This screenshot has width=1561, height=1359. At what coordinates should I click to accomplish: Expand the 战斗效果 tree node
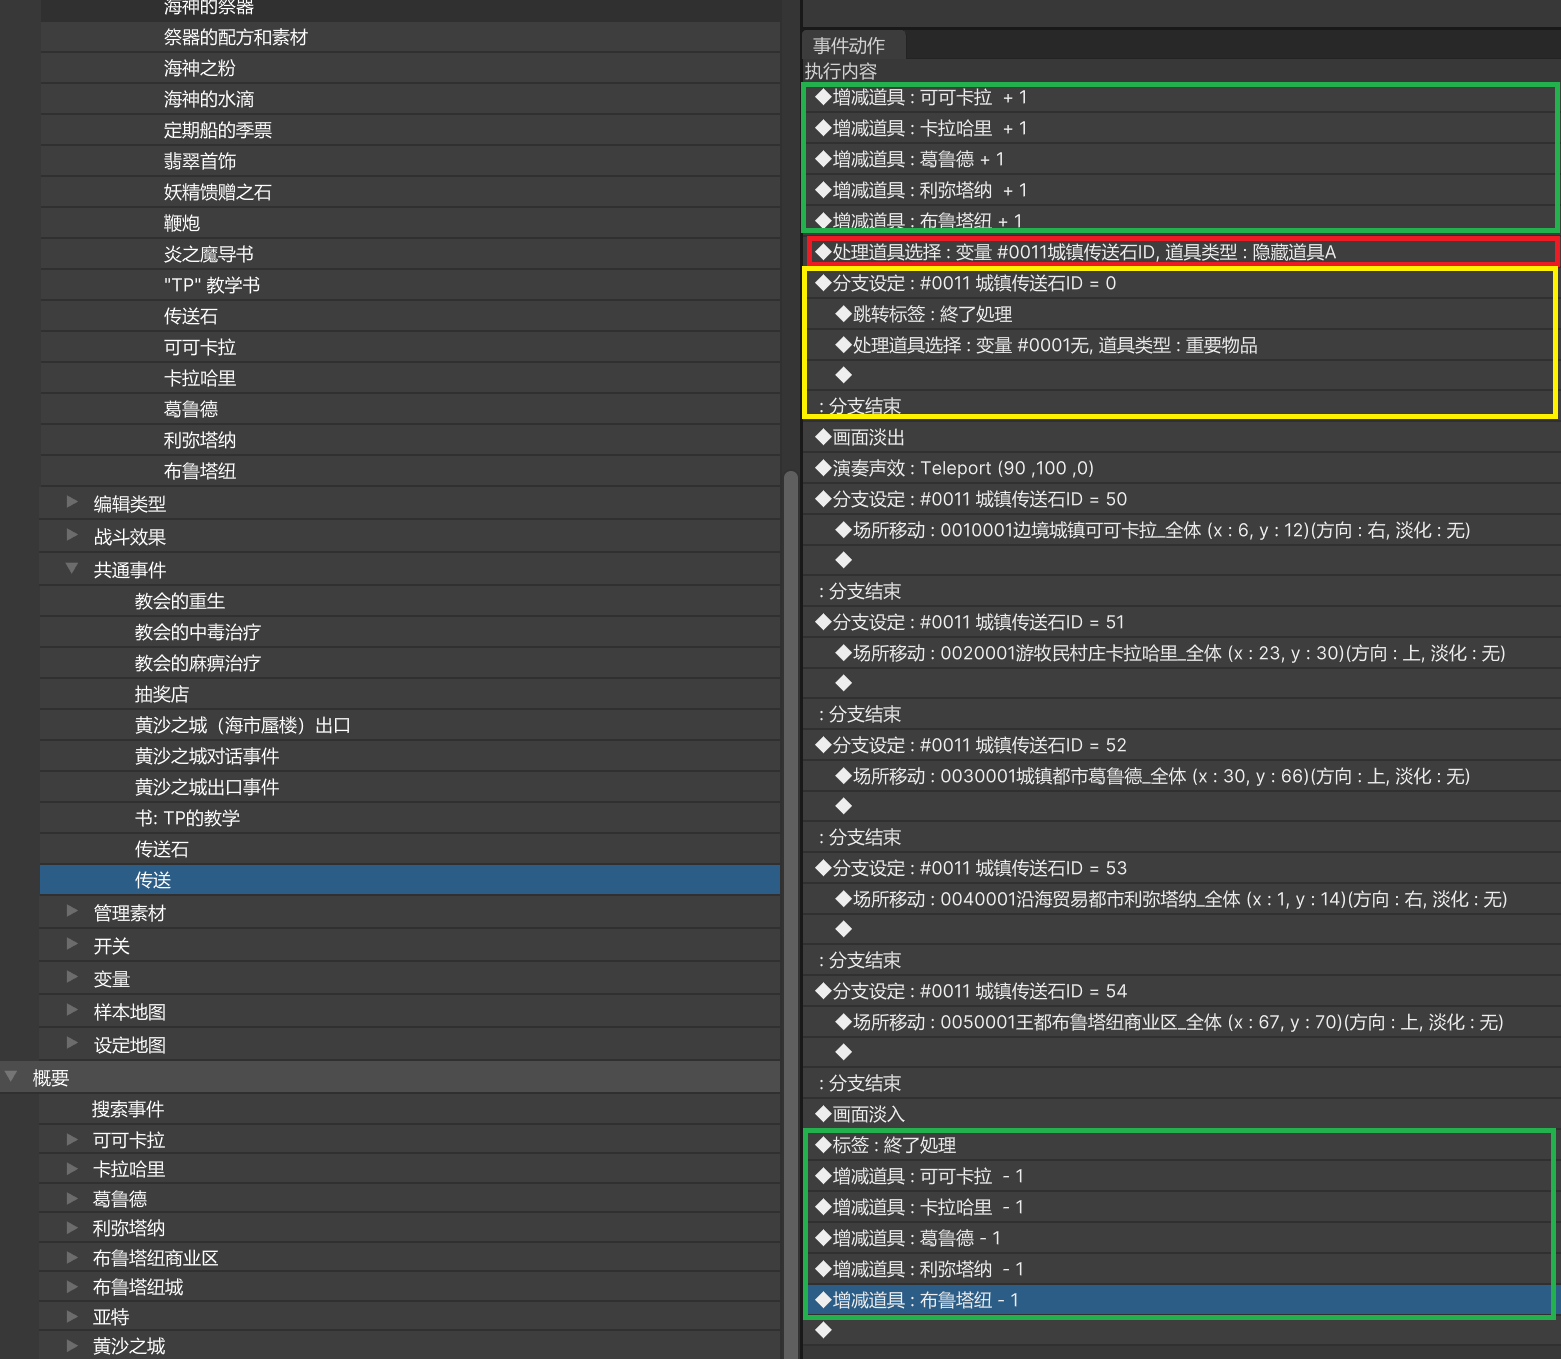coord(72,535)
